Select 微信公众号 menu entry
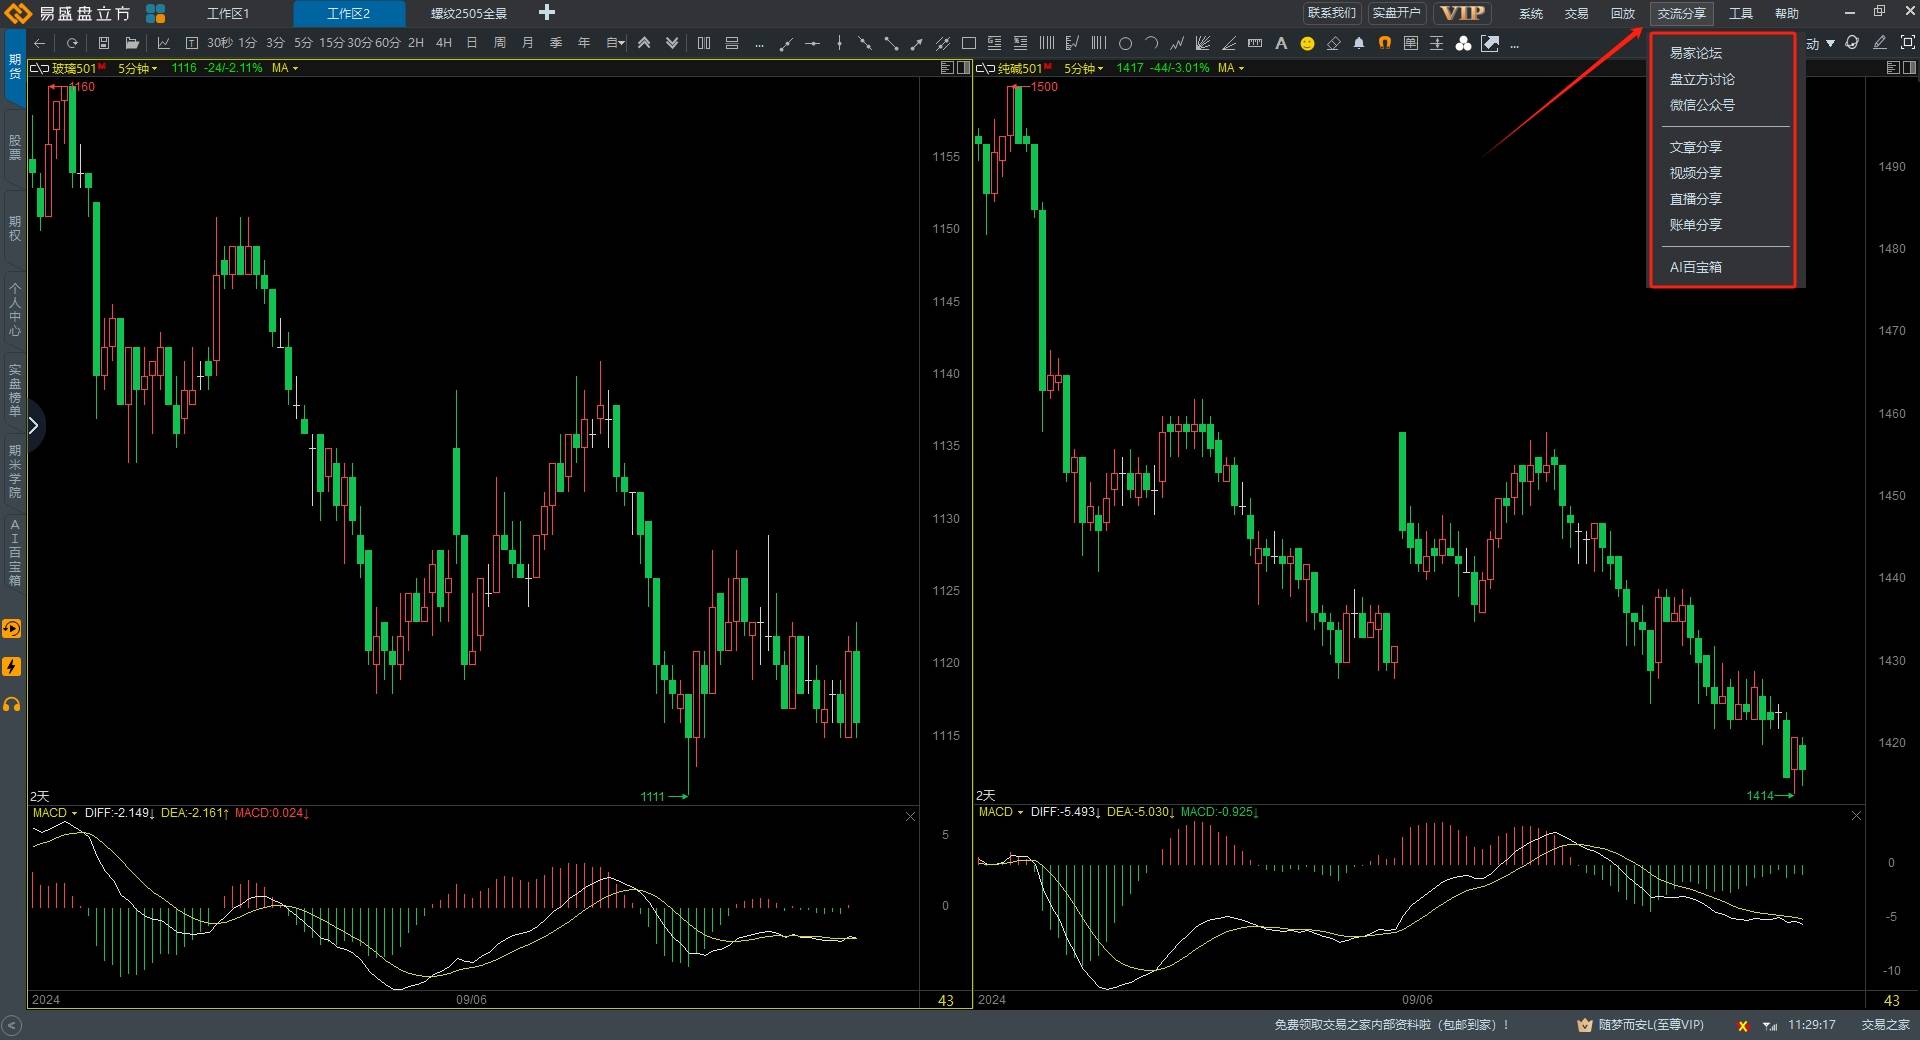1920x1040 pixels. (1702, 105)
